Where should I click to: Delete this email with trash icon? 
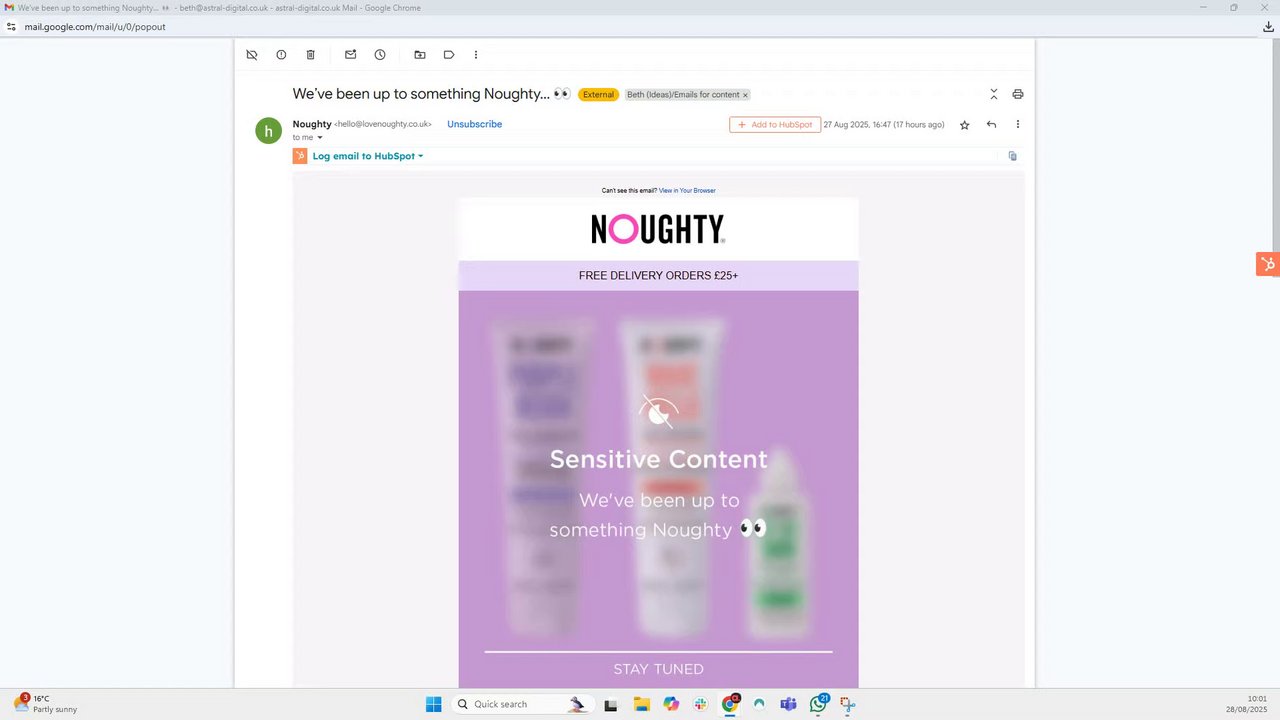coord(310,55)
